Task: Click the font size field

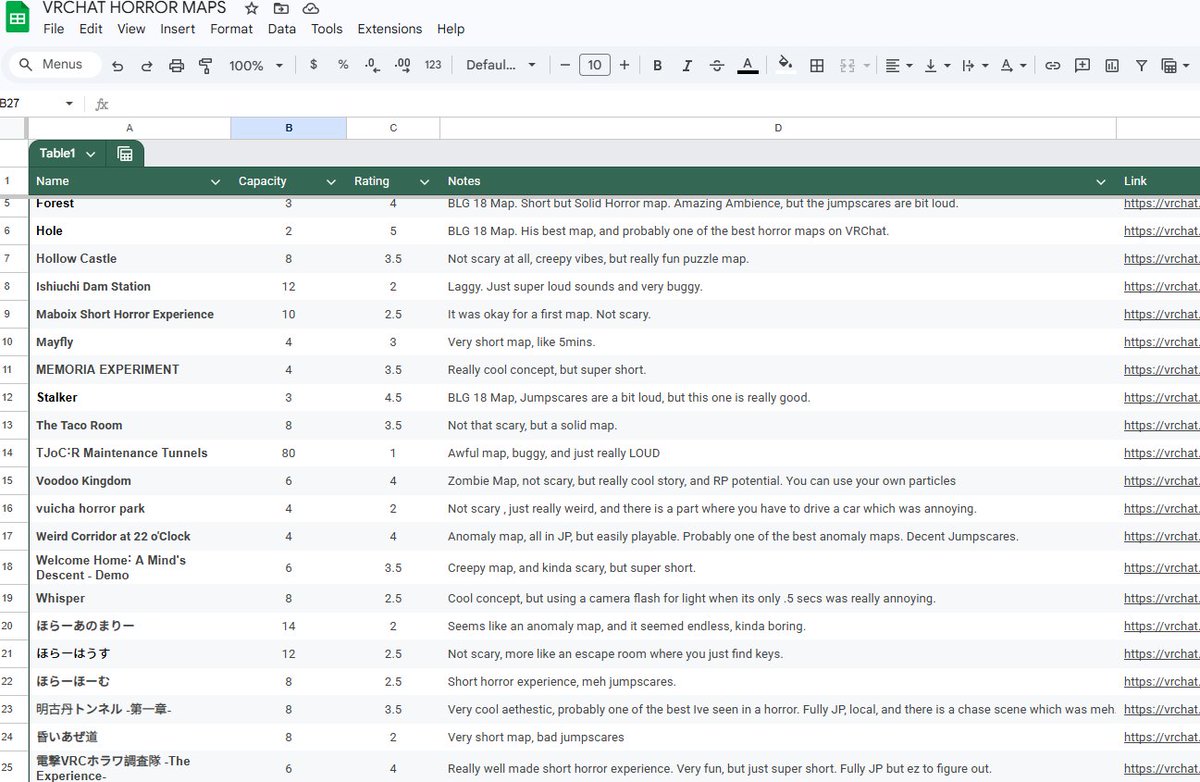Action: coord(595,65)
